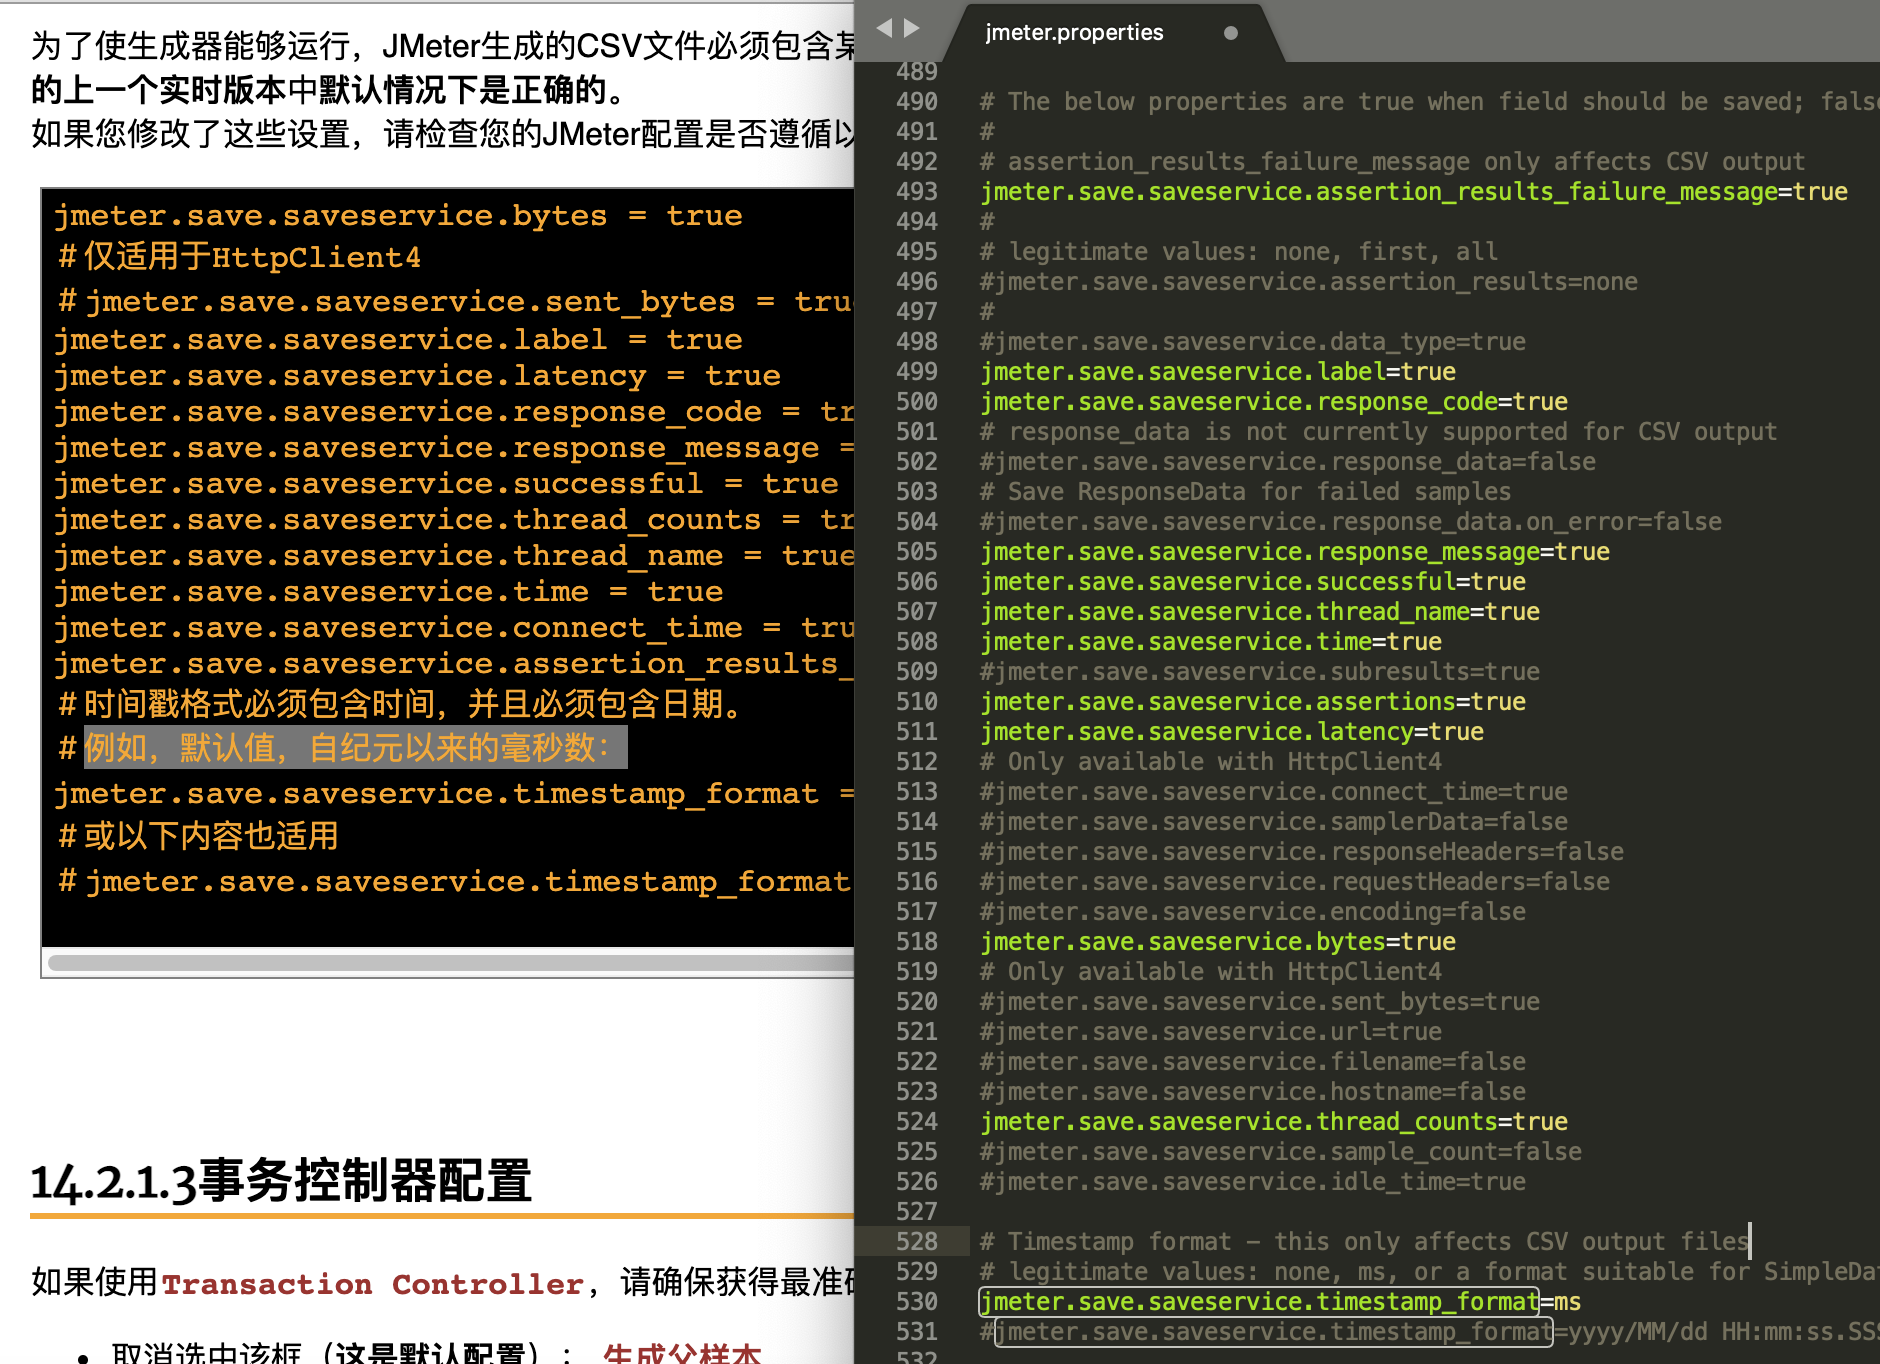Click editor line saveservice.response_code=true
The image size is (1880, 1364).
click(x=1274, y=401)
